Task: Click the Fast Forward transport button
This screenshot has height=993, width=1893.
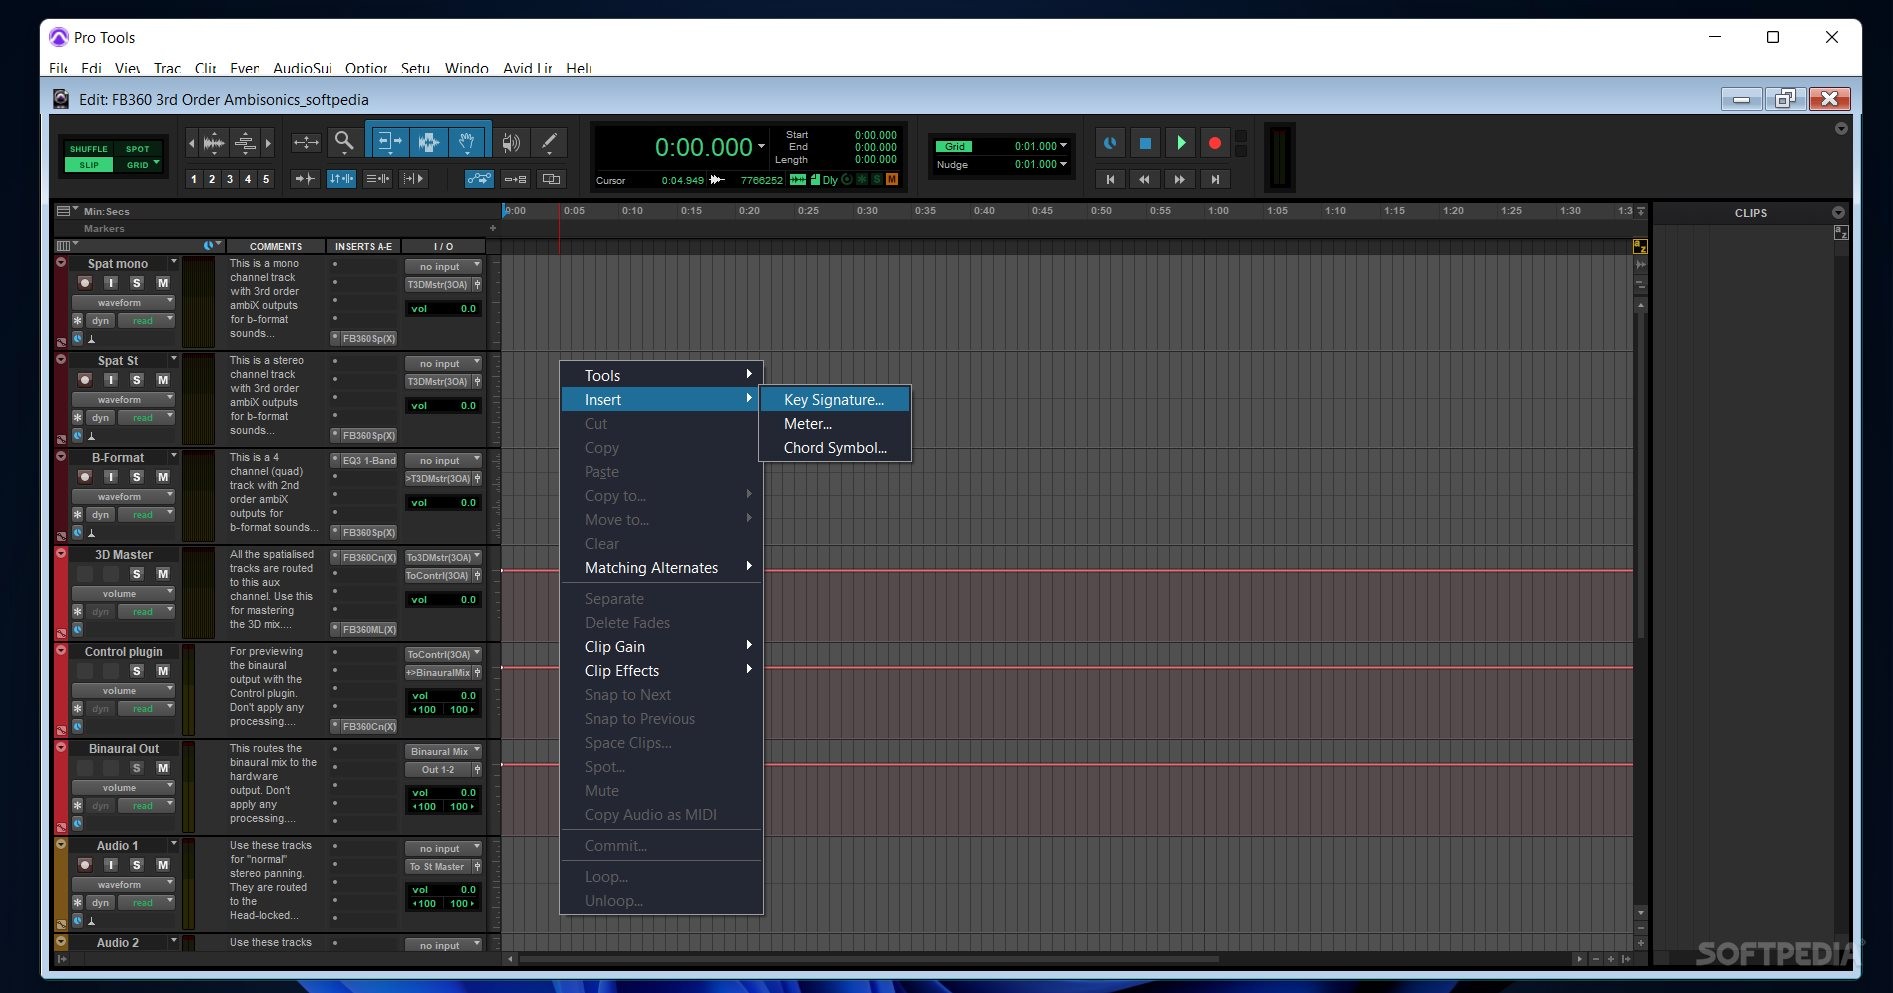Action: tap(1180, 179)
